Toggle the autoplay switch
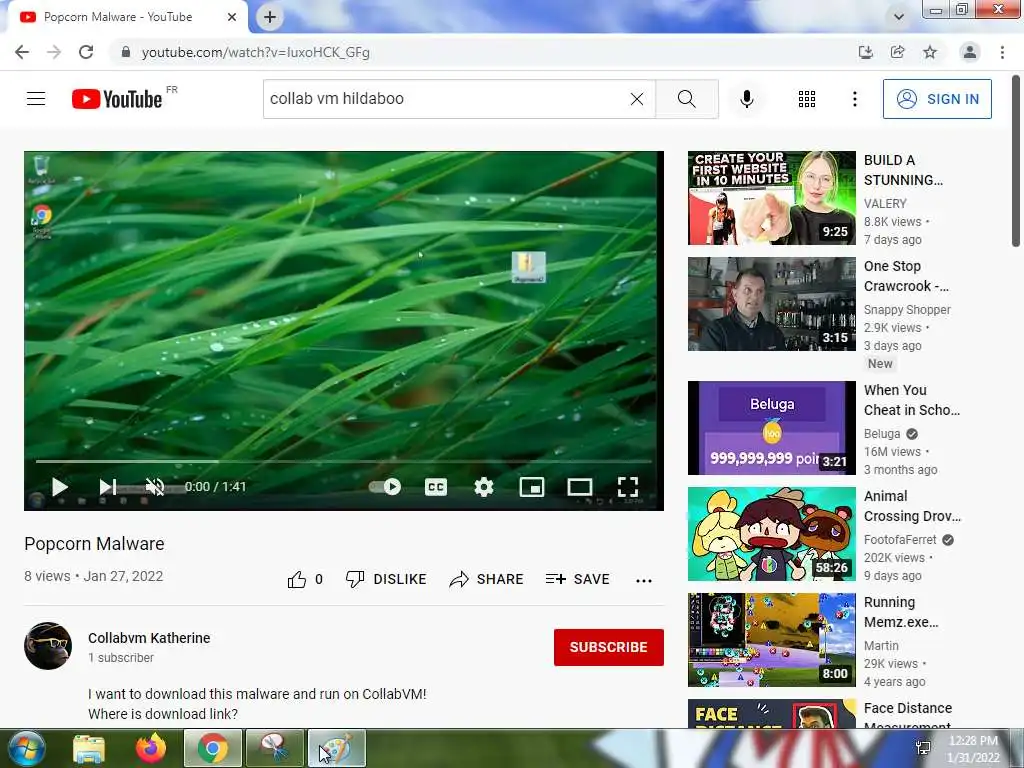1024x768 pixels. click(x=385, y=487)
